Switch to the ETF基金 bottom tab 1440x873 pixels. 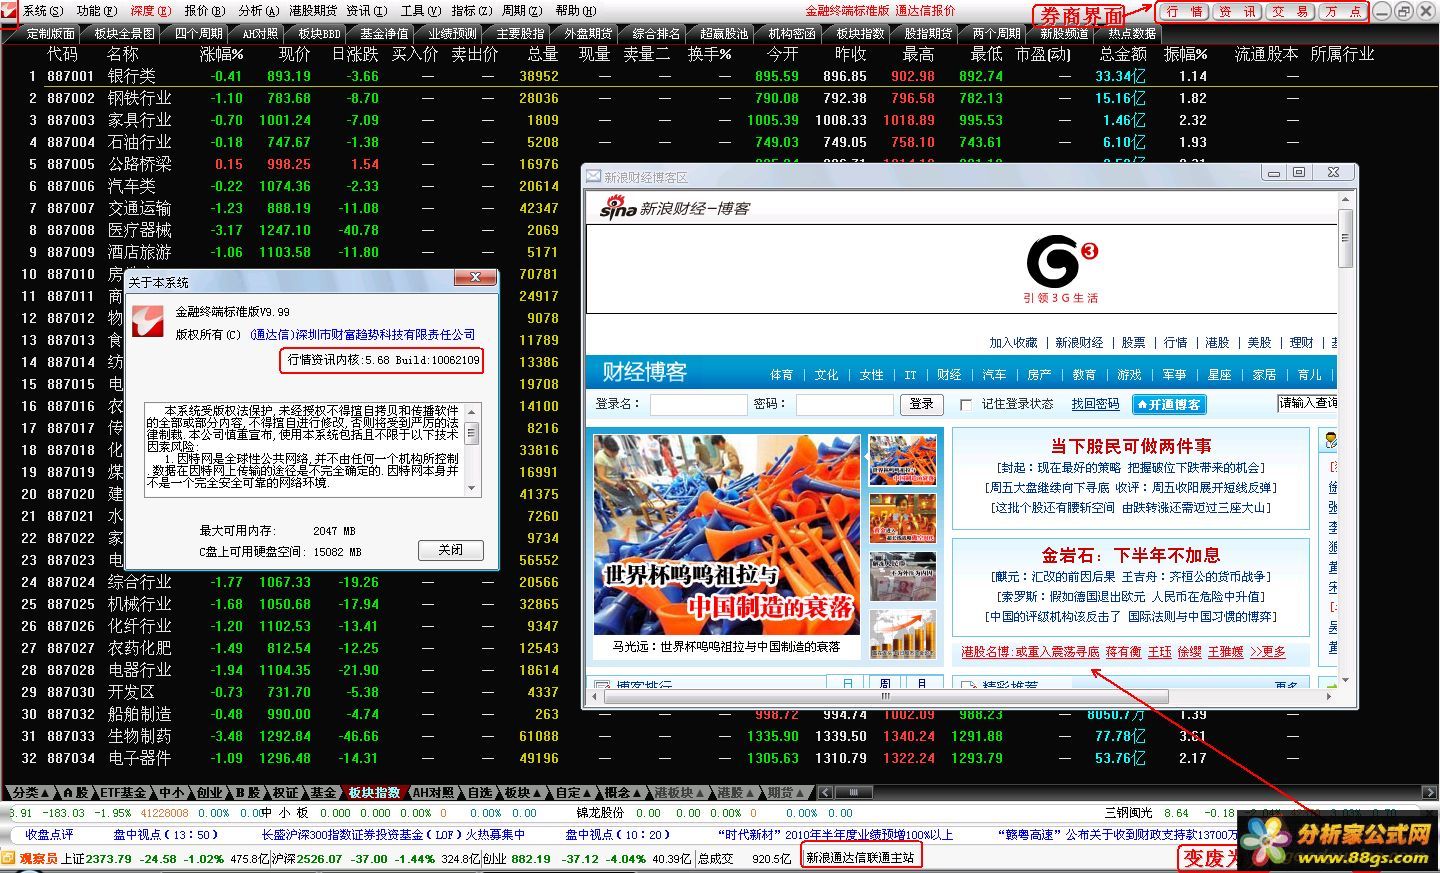pos(123,792)
